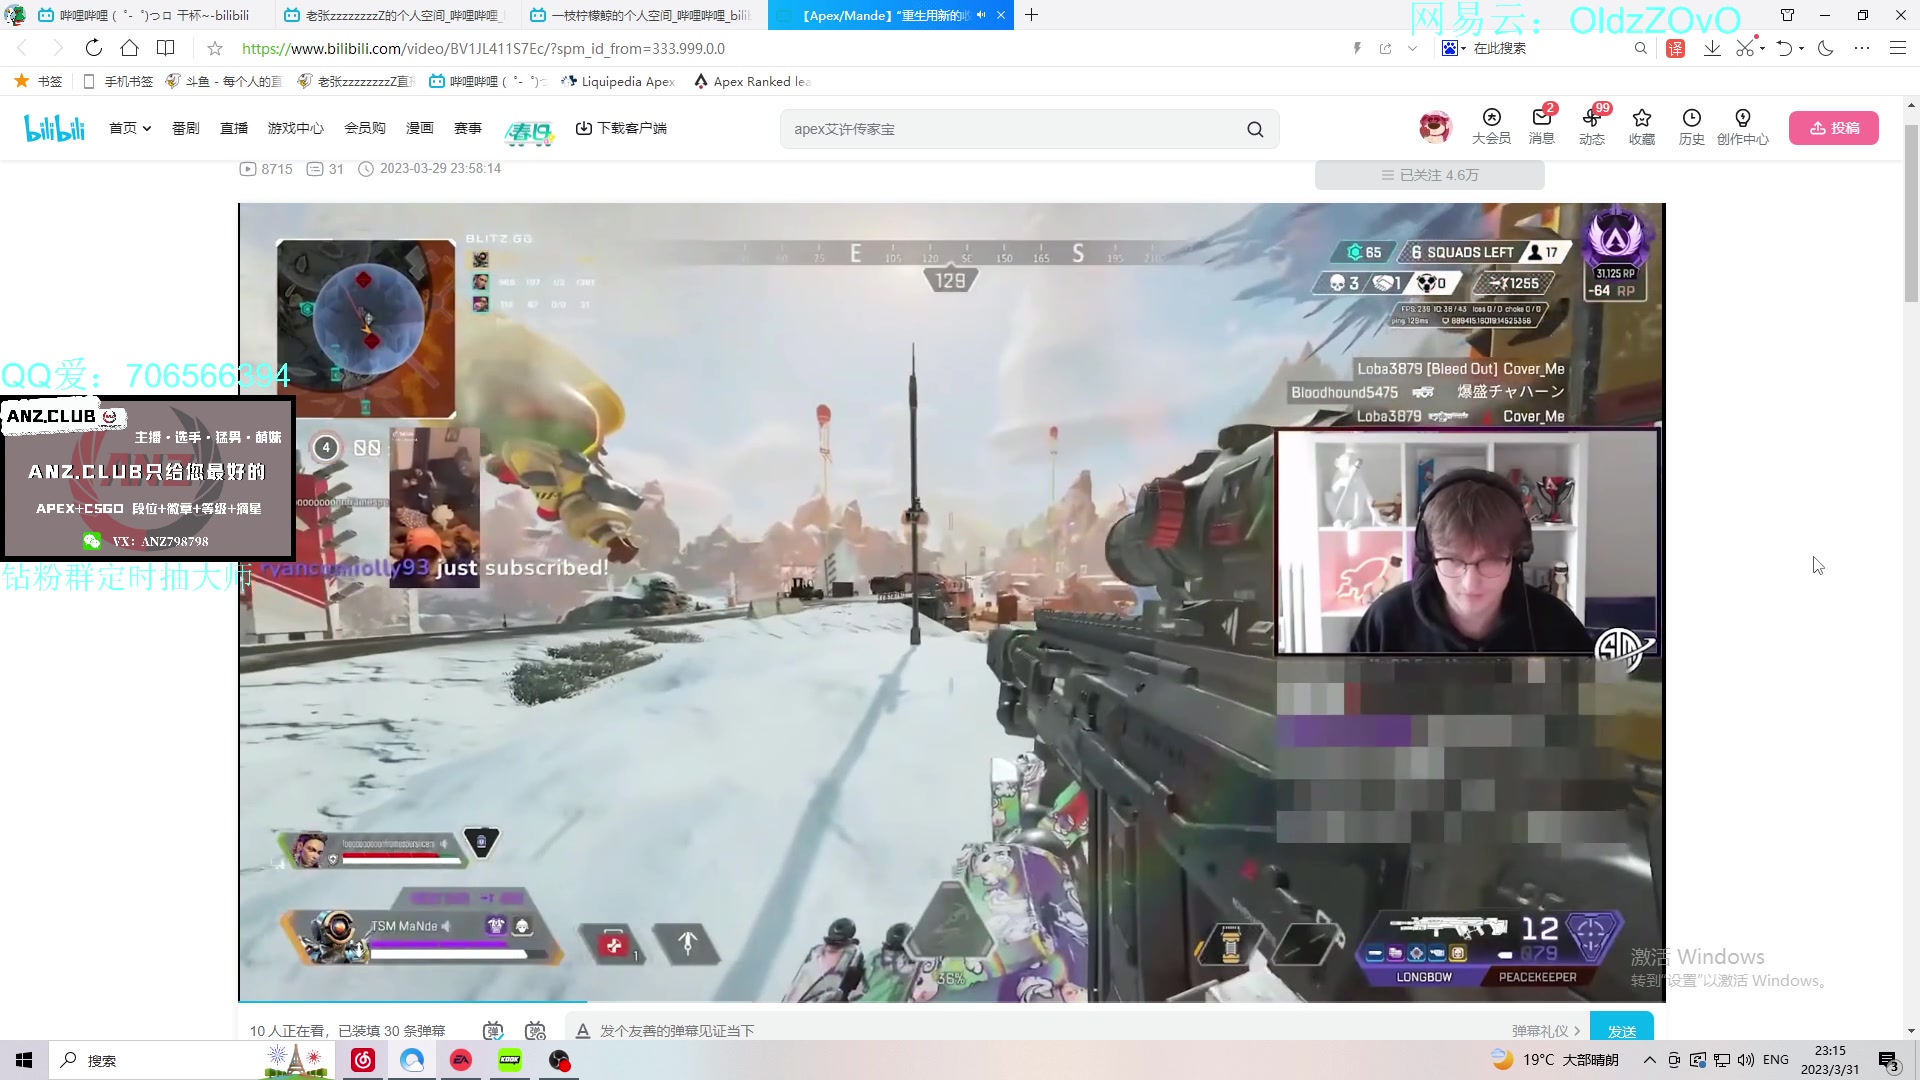Open the 手机书签 bookmark folder
Viewport: 1920px width, 1080px height.
[x=118, y=81]
